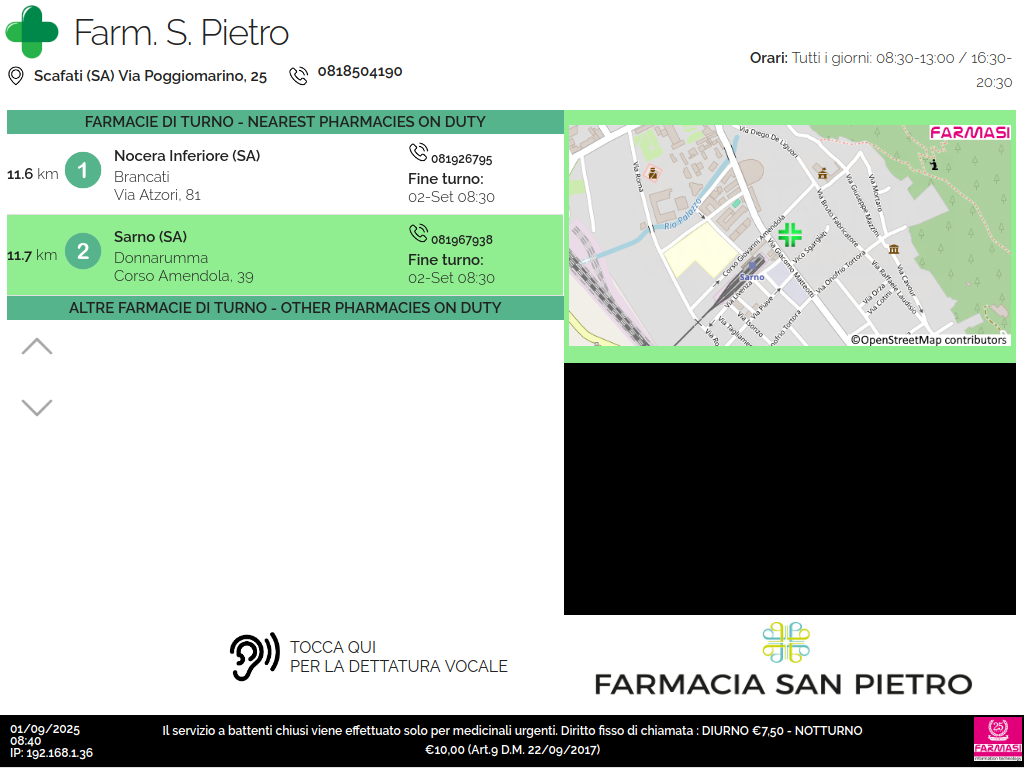Click the Farmacie di Turno header
1024x768 pixels.
(x=285, y=122)
